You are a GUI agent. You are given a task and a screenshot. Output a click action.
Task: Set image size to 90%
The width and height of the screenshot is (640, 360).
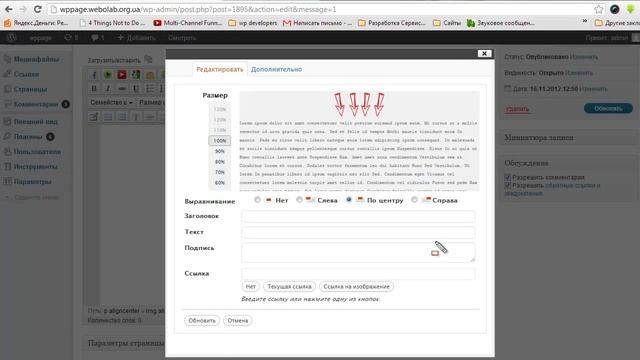[220, 151]
